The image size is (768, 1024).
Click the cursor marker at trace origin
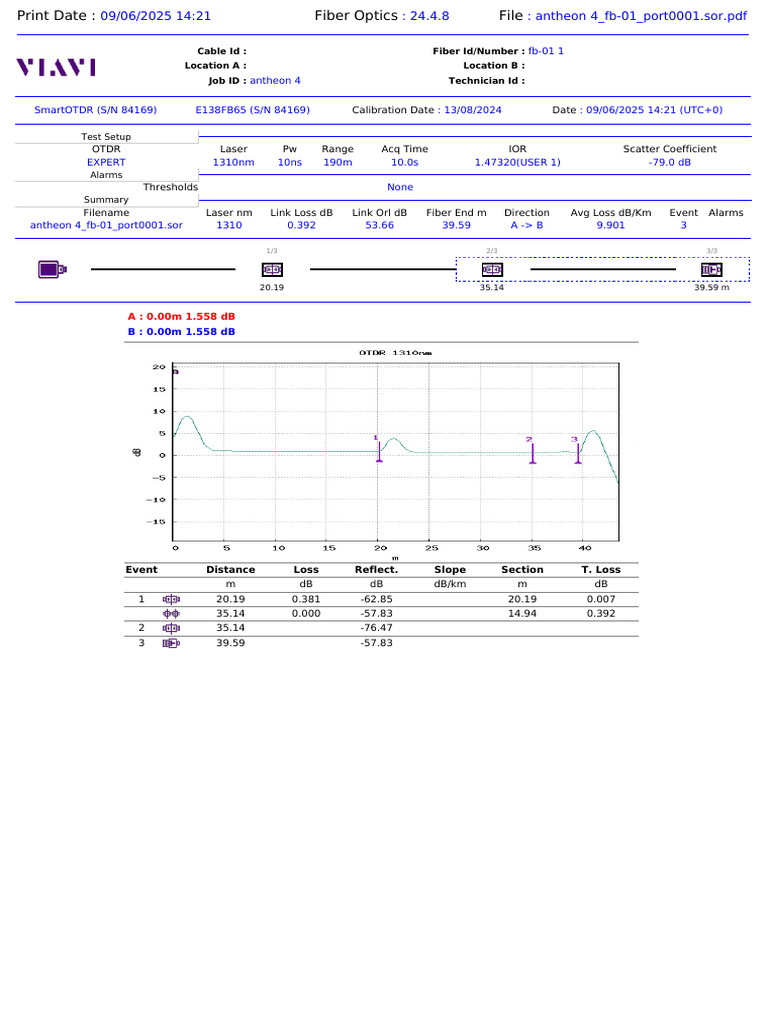(175, 372)
